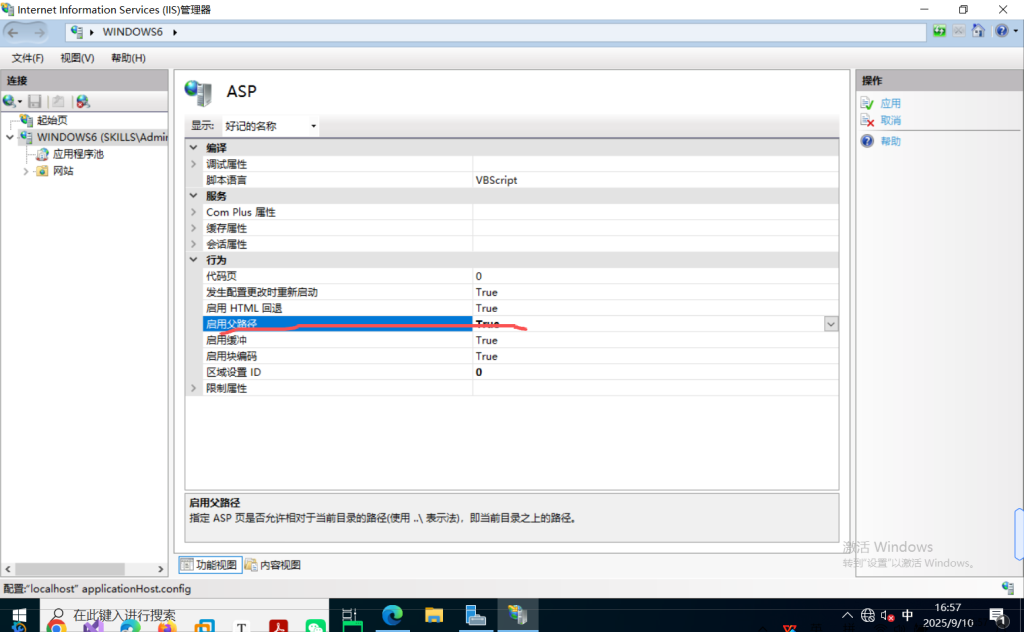Image resolution: width=1024 pixels, height=632 pixels.
Task: Click the Back navigation arrow
Action: [x=15, y=32]
